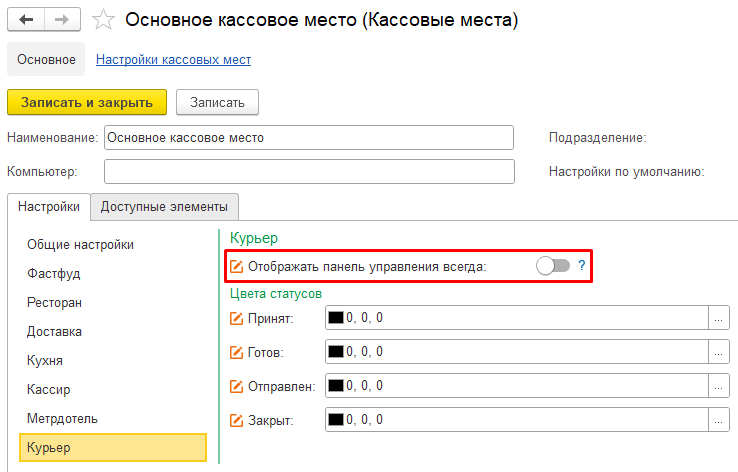Click Записать и закрыть button

[87, 102]
